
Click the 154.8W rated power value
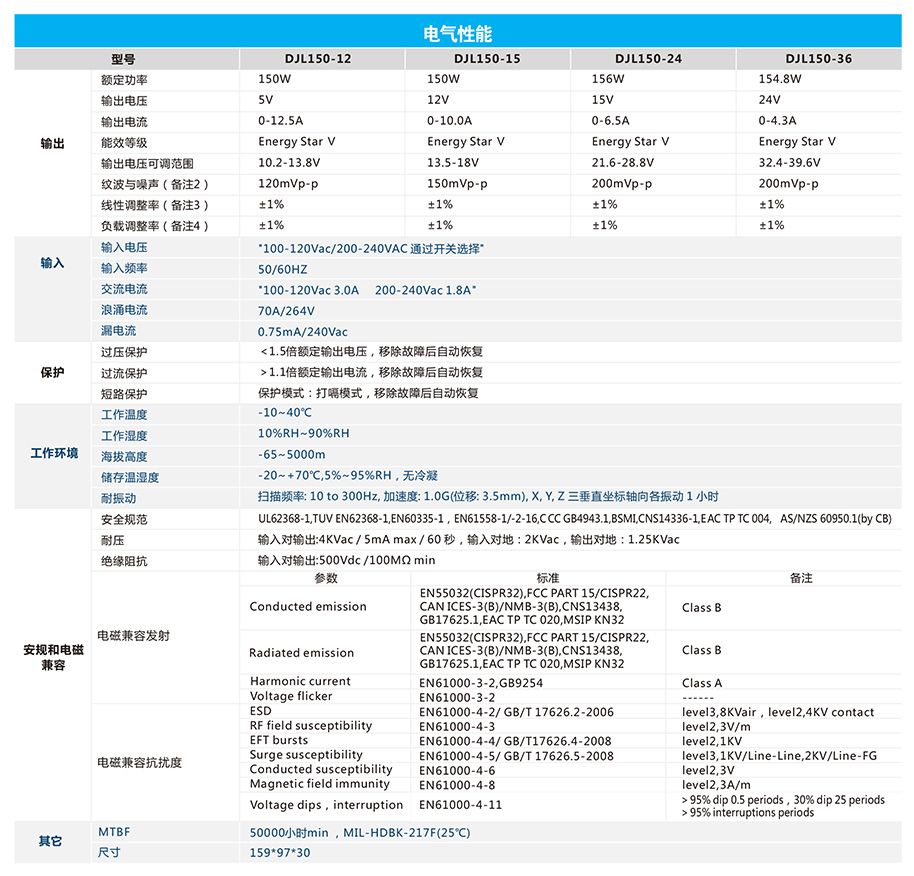tap(780, 79)
